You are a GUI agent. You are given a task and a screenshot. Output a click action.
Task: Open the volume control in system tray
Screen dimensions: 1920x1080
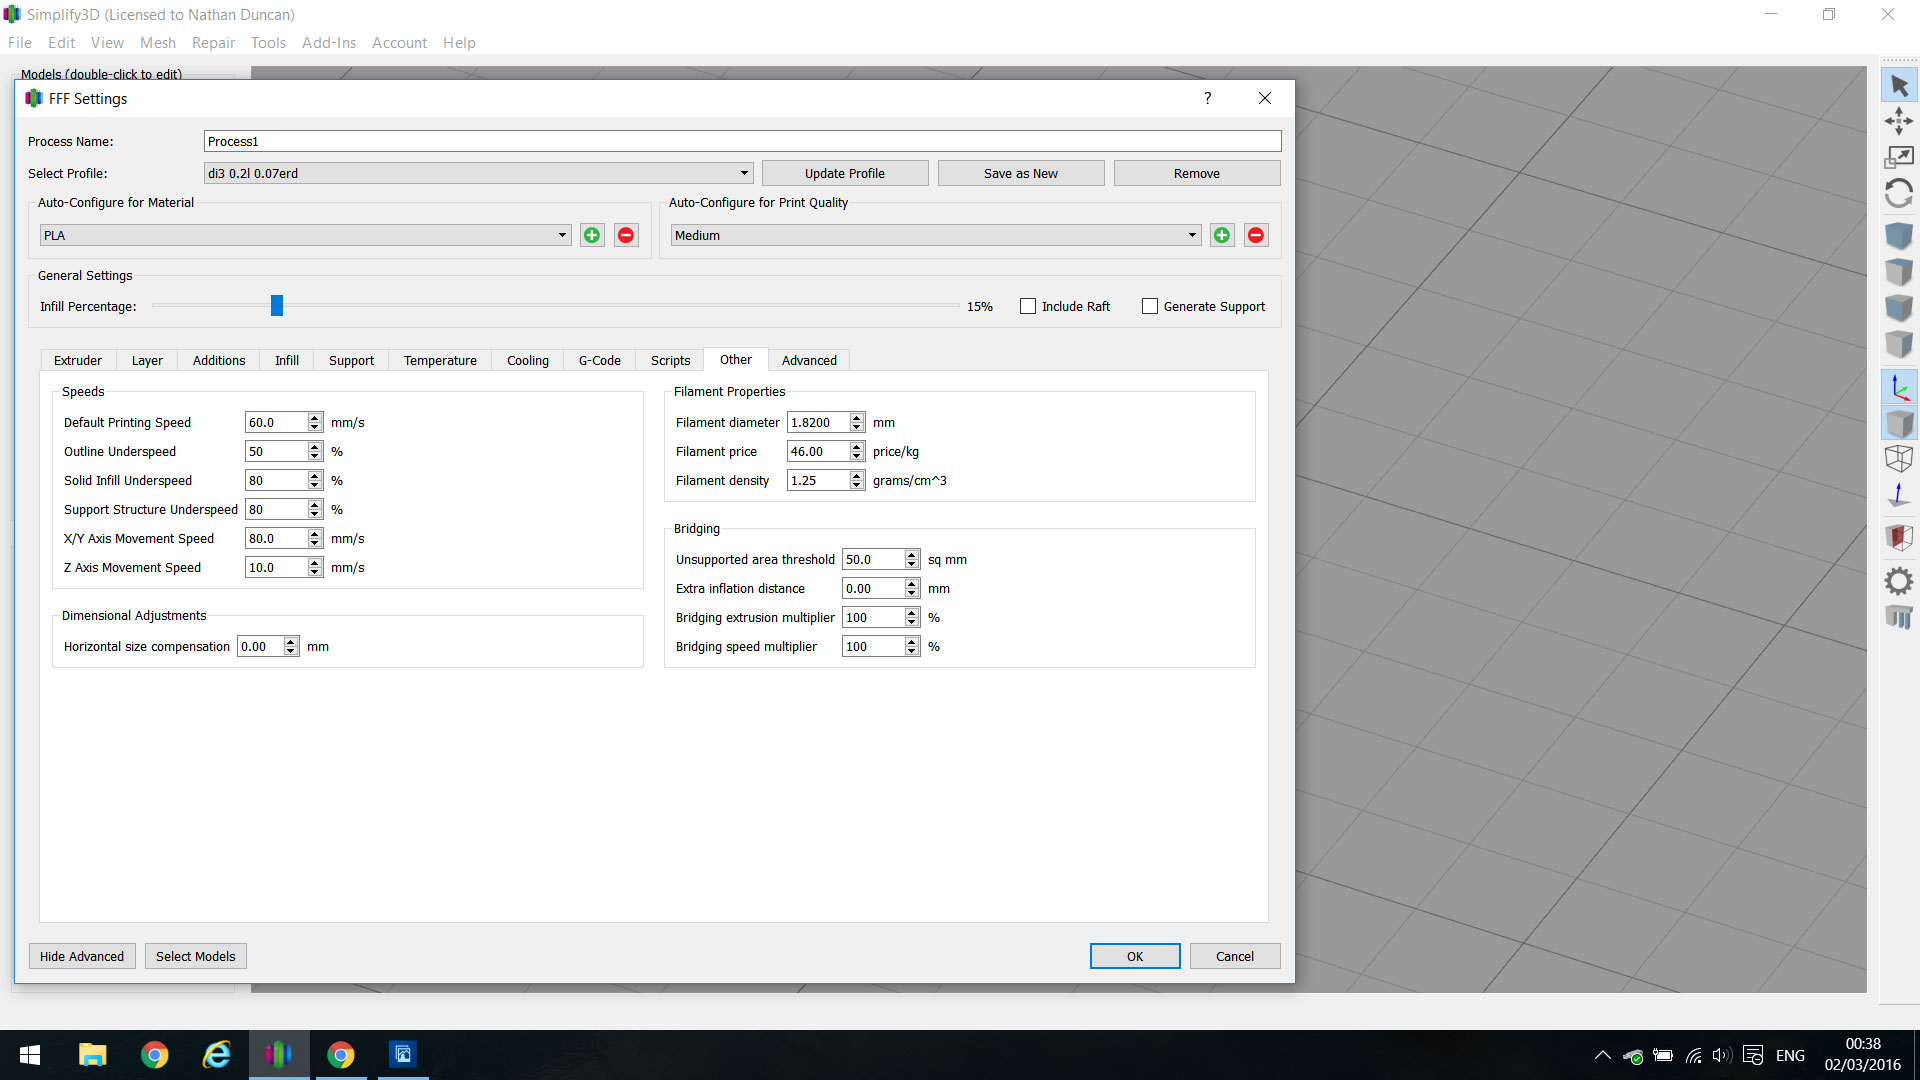tap(1721, 1055)
